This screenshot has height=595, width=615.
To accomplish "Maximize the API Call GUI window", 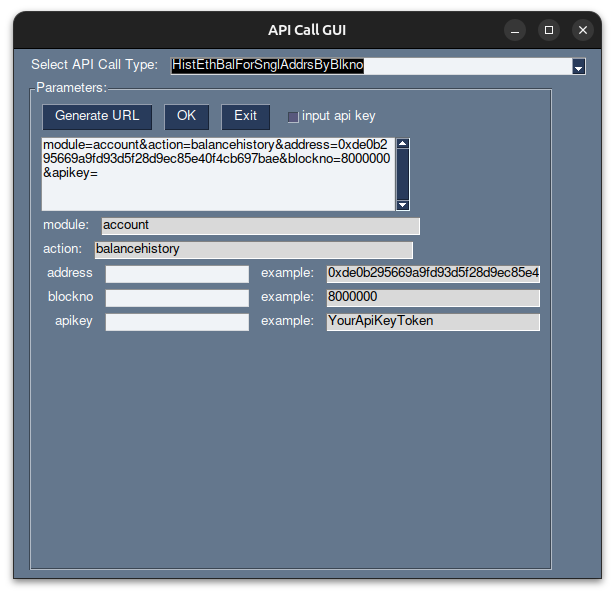I will click(x=548, y=30).
